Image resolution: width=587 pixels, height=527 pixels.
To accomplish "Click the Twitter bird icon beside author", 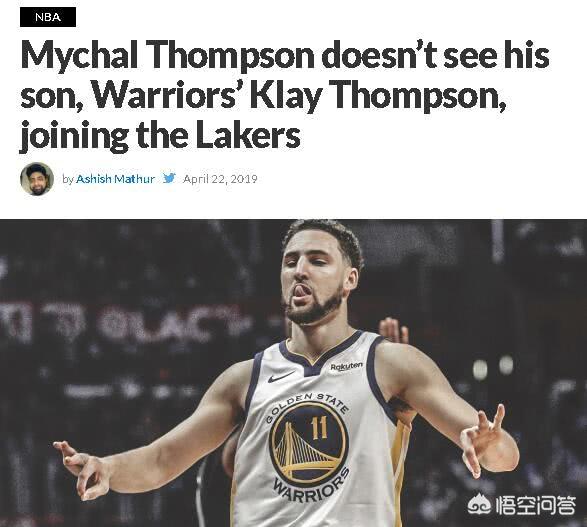I will [169, 178].
